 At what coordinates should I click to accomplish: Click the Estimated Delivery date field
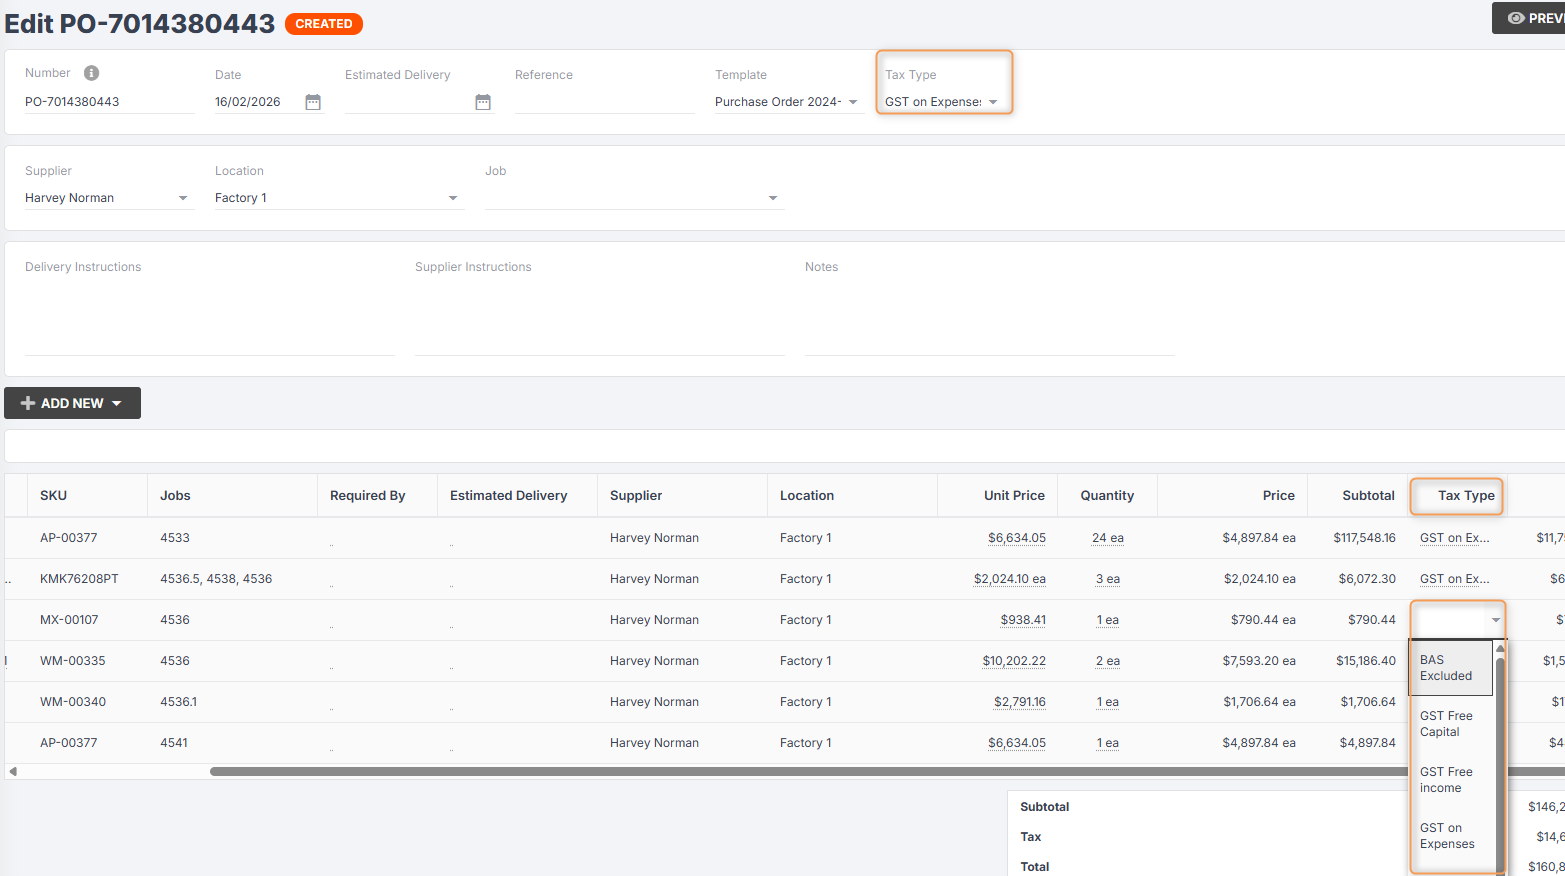408,102
